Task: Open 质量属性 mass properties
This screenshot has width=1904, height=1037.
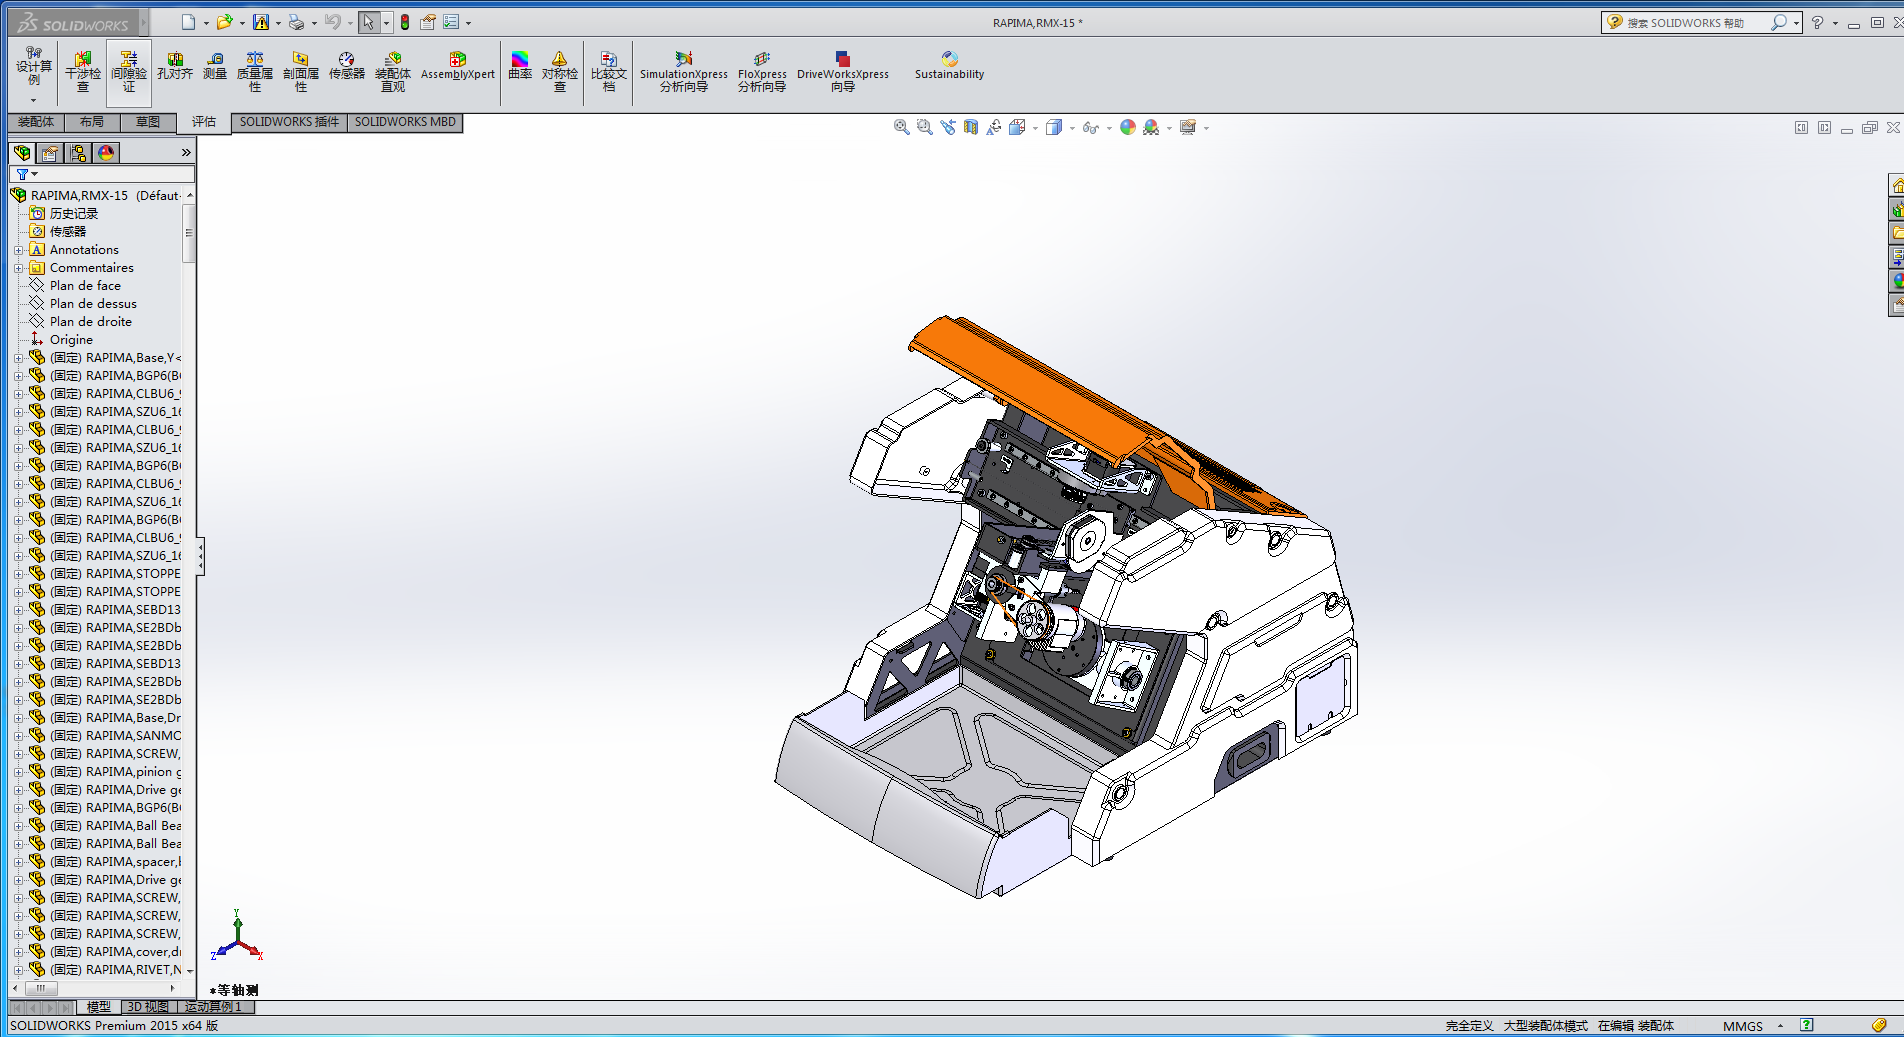Action: click(x=255, y=72)
